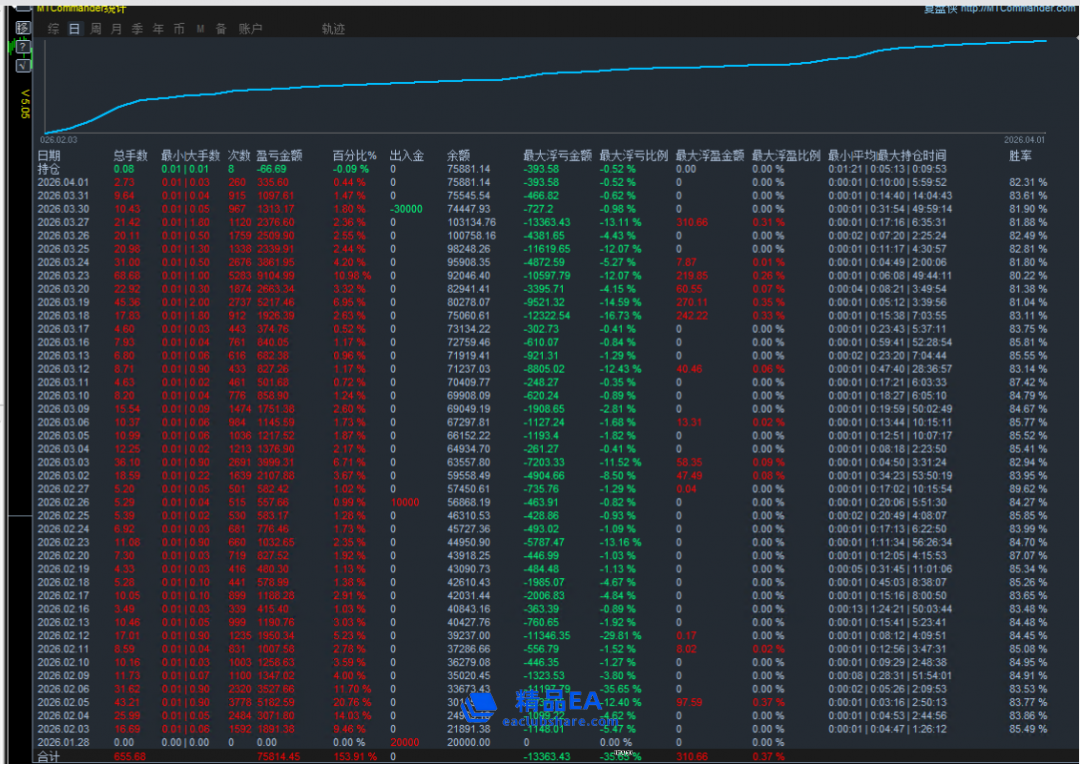Switch to the 账户 account tab
The width and height of the screenshot is (1080, 764).
click(250, 29)
